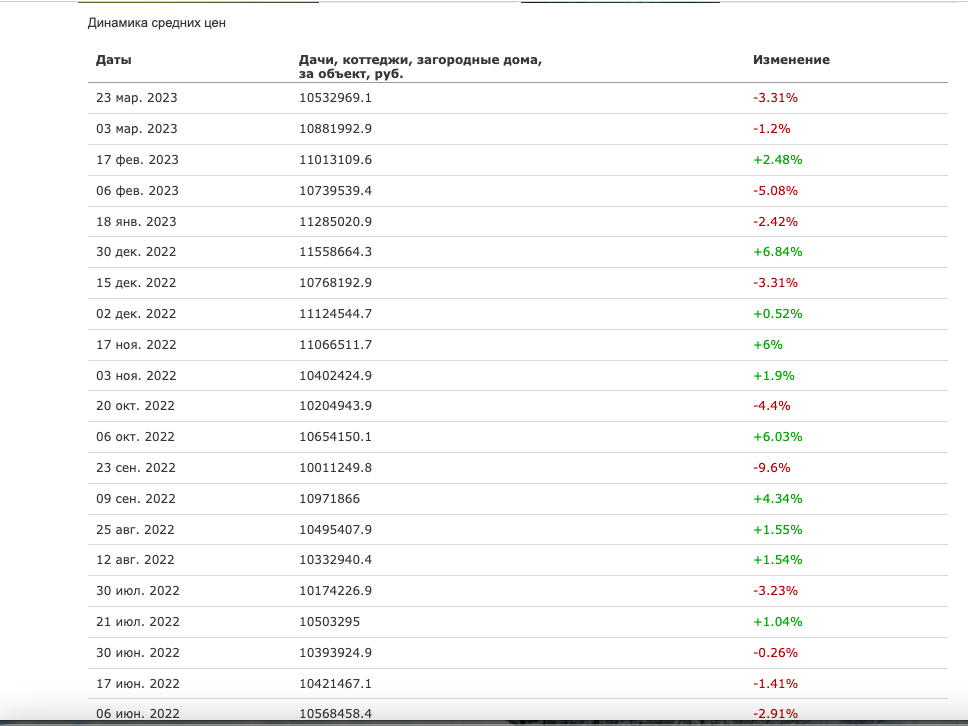Select date cell '18 янв. 2023'

tap(136, 221)
